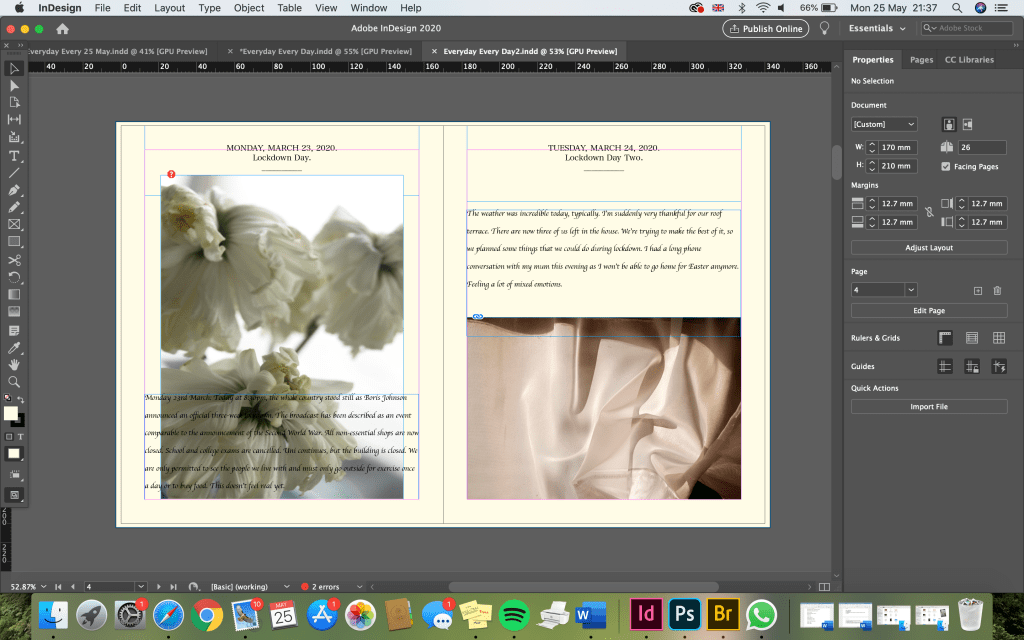The image size is (1024, 640).
Task: Toggle show rulers icon
Action: pyautogui.click(x=945, y=338)
